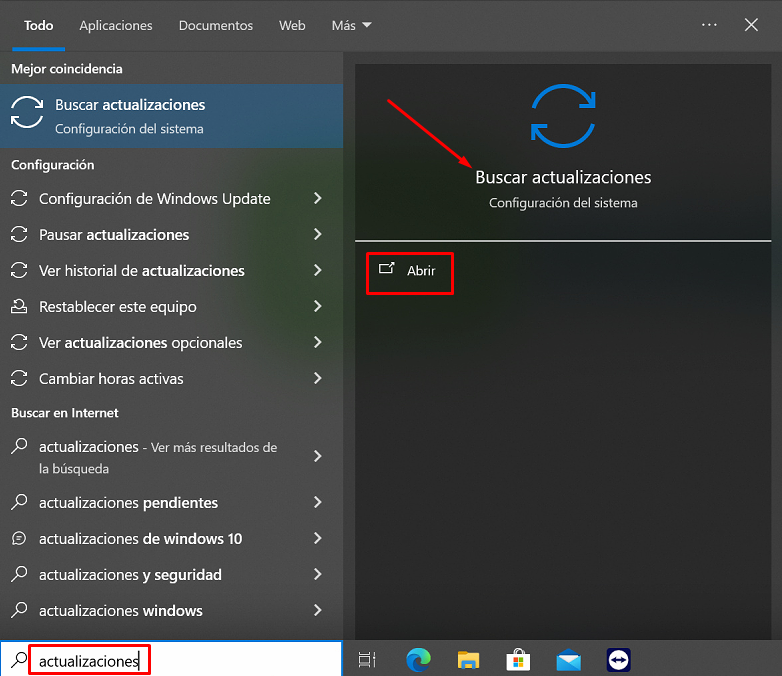Click the open-window icon beside Abrir
The height and width of the screenshot is (676, 782).
tap(387, 269)
